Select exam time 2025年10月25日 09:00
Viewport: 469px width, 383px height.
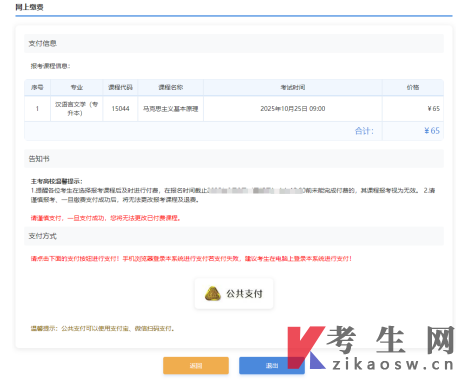pos(293,109)
